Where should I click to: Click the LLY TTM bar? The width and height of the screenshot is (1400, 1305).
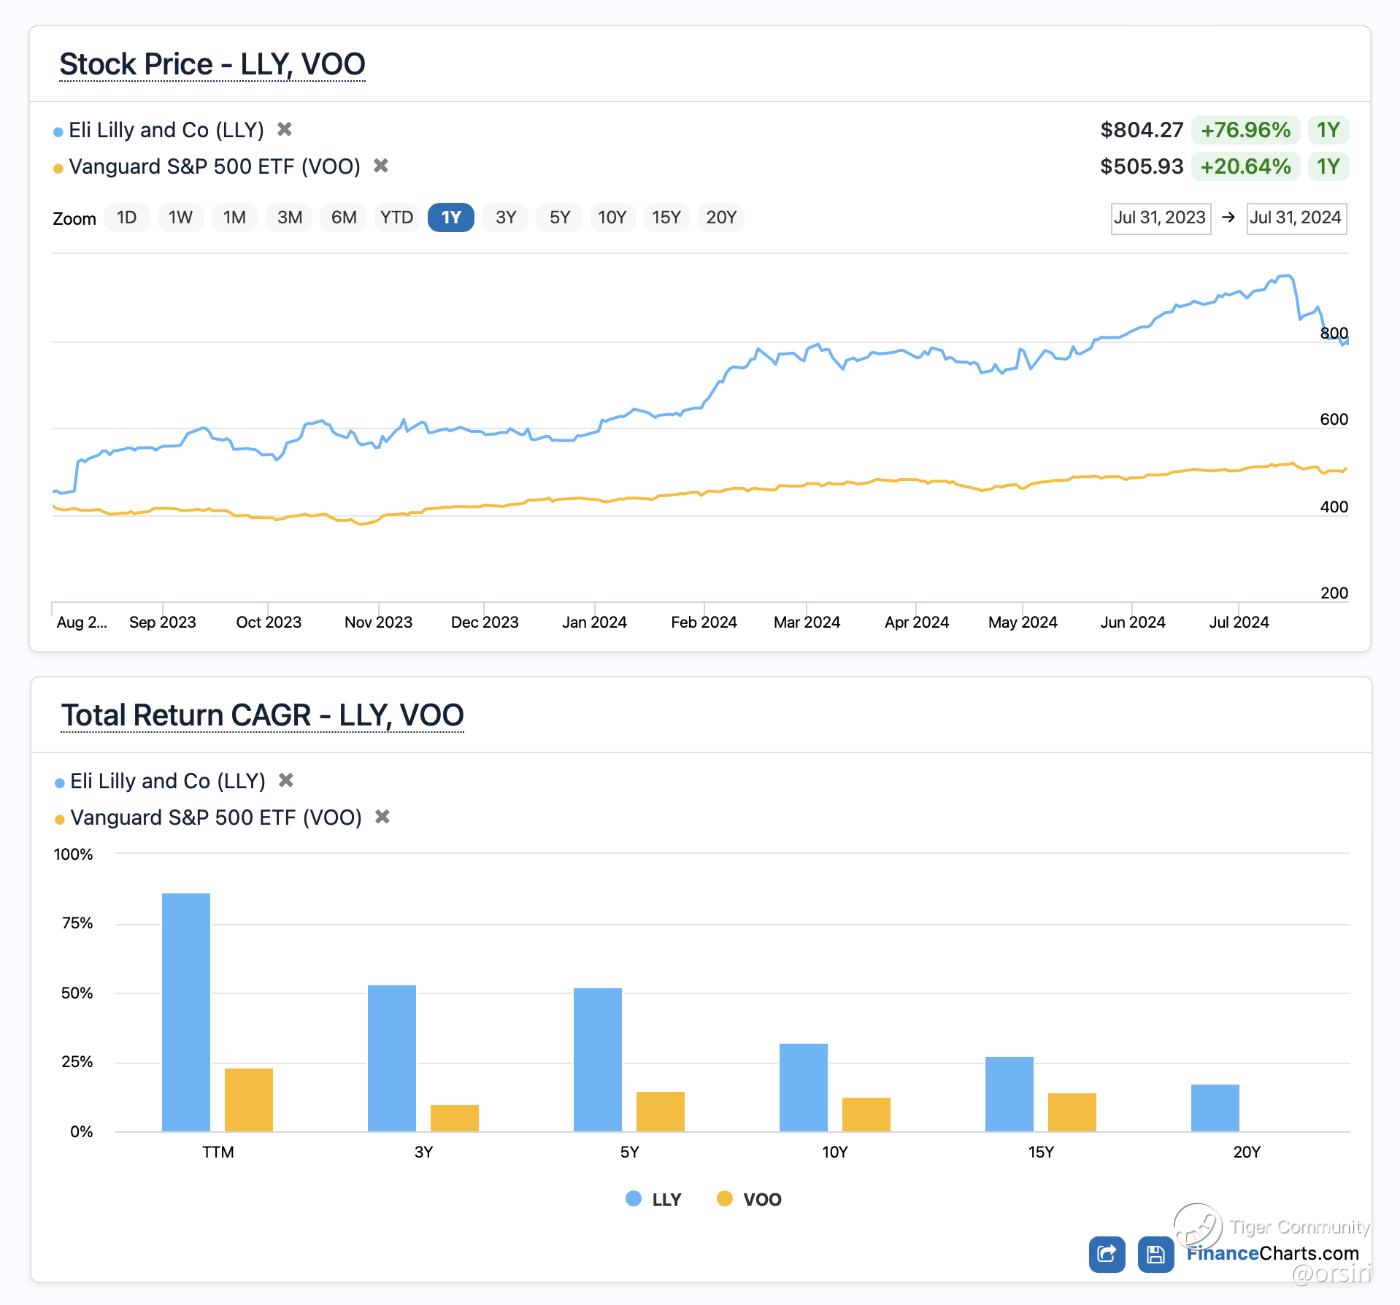[186, 1012]
